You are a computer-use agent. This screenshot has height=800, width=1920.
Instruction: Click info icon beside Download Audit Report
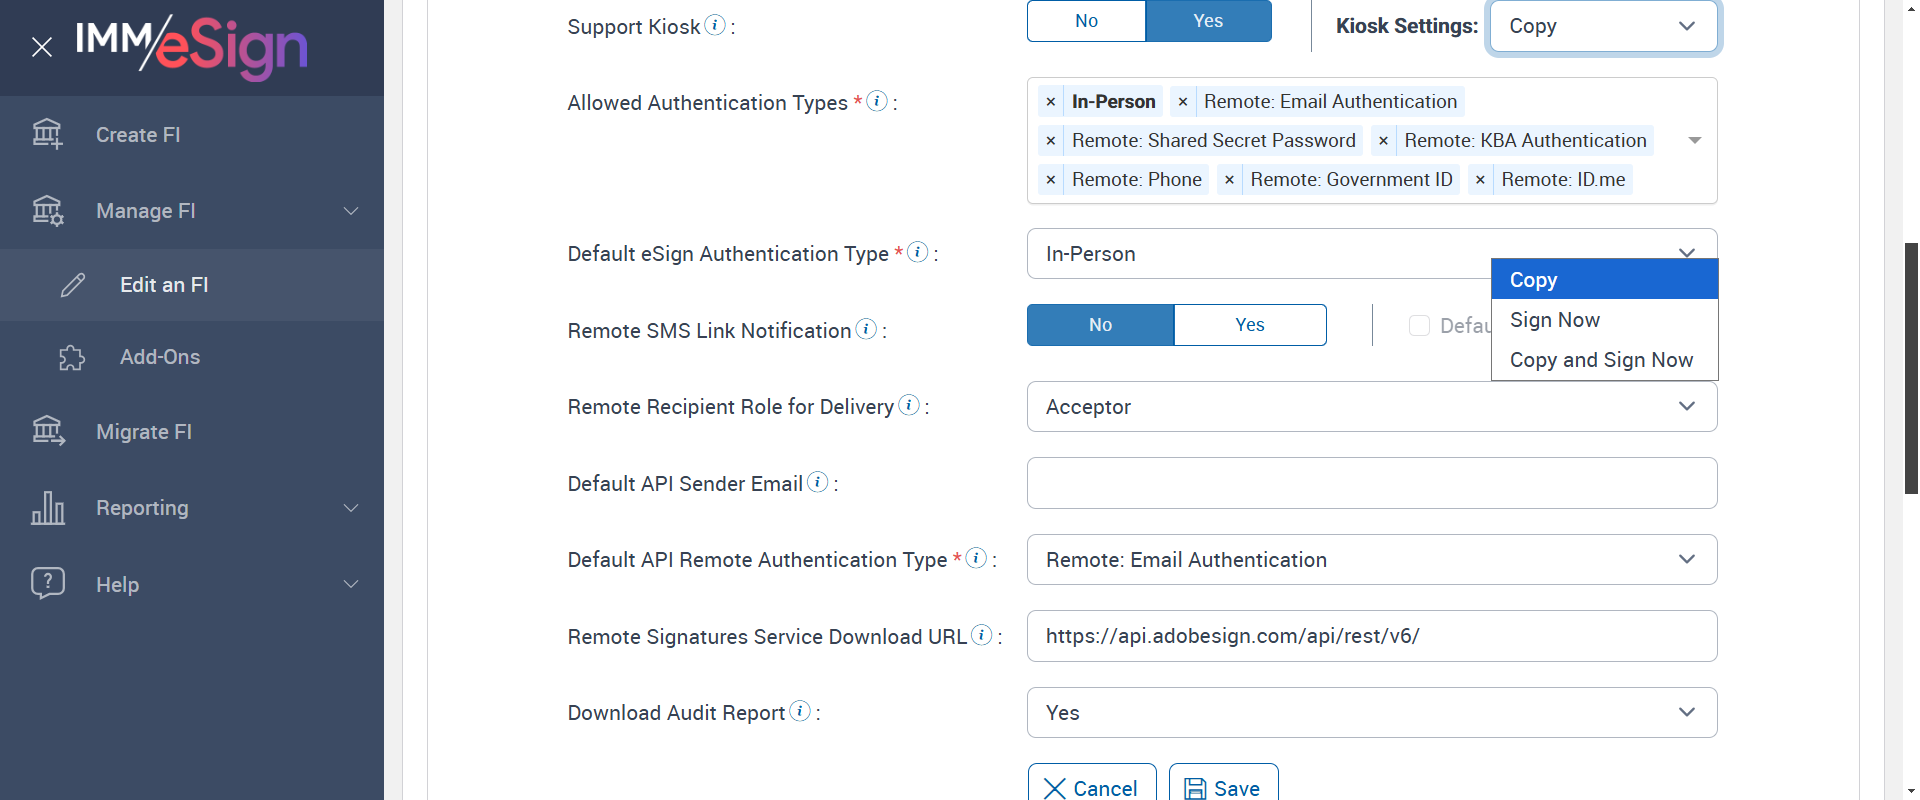click(800, 711)
